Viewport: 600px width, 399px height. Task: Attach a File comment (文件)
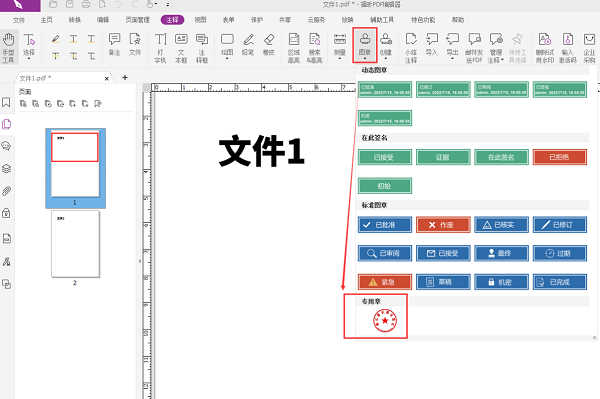(x=135, y=45)
